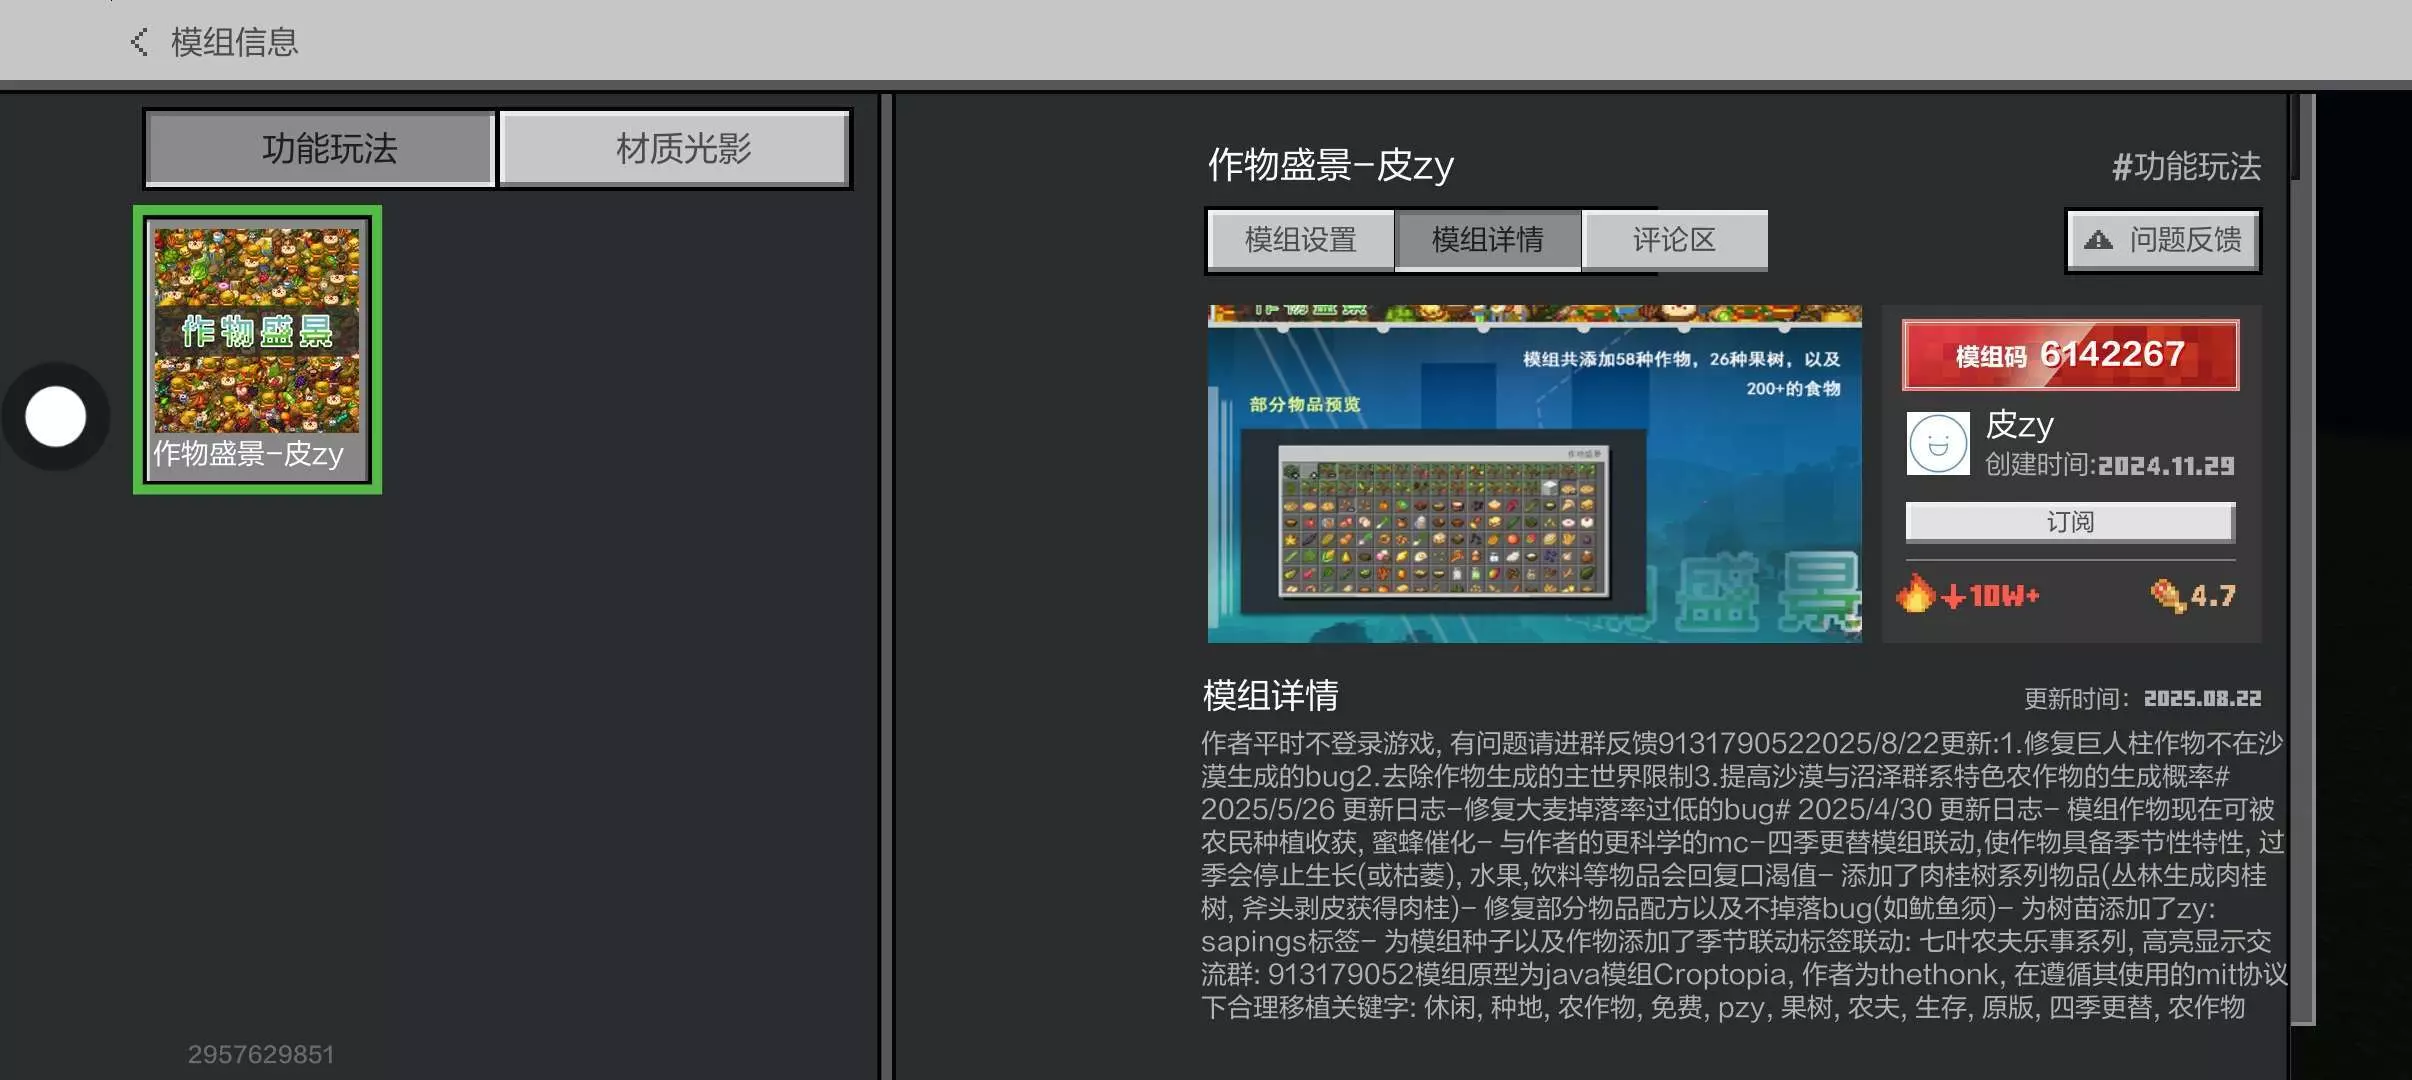Screen dimensions: 2412x1080
Task: Click the detail panel vertical scrollbar
Action: [x=2301, y=560]
